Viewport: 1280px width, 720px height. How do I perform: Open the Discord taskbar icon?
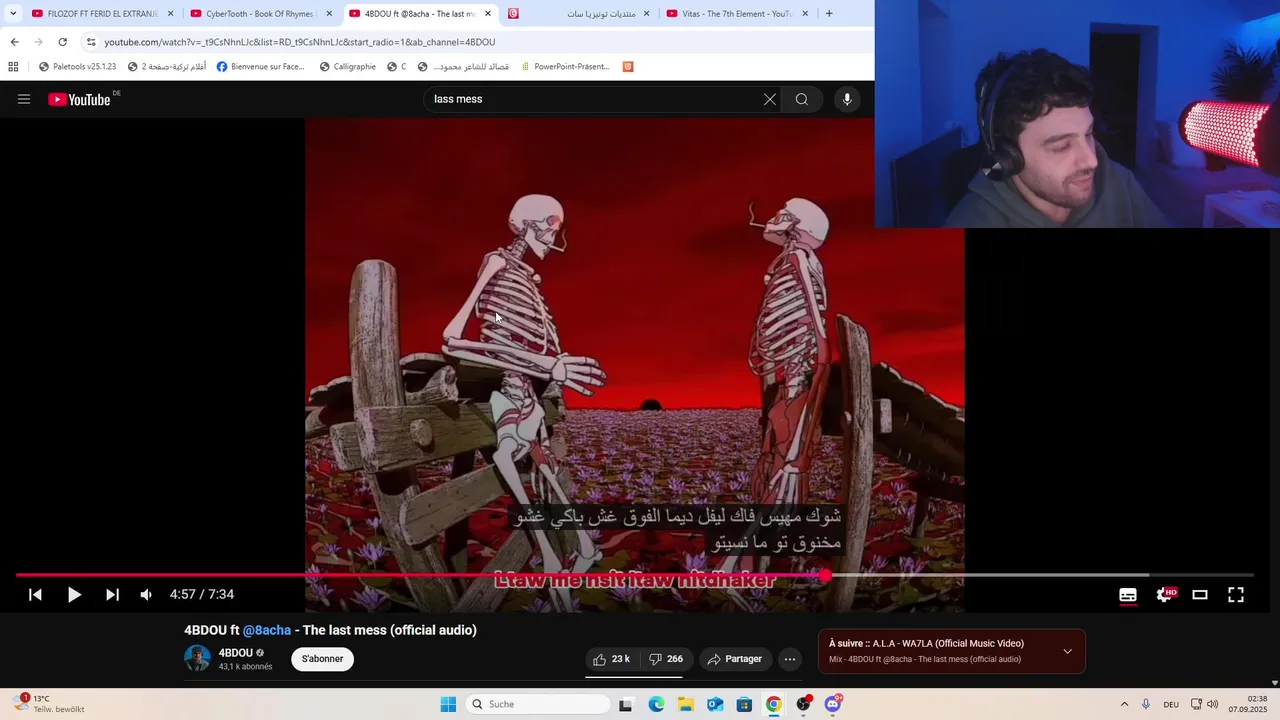coord(833,704)
